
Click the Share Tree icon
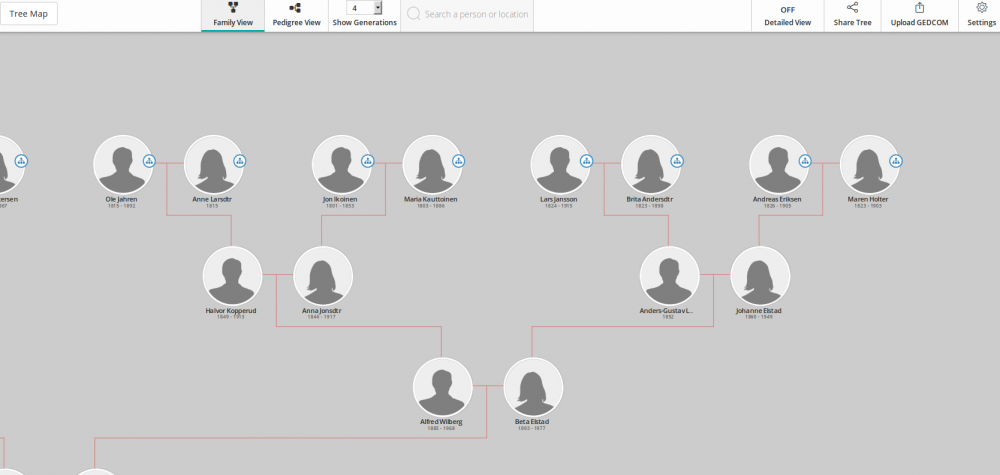[851, 8]
